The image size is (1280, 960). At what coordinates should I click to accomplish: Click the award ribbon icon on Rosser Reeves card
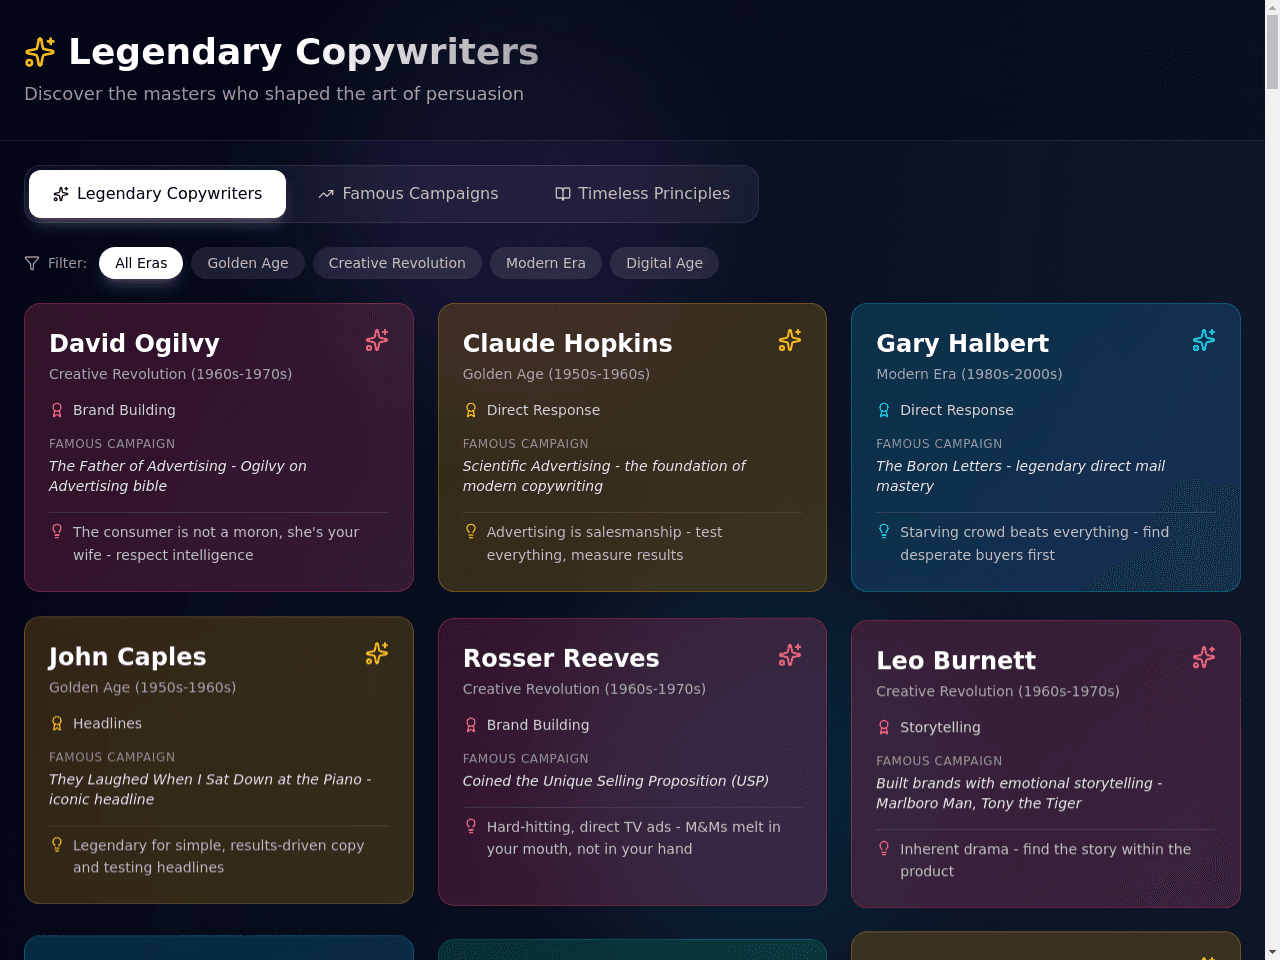click(x=471, y=725)
